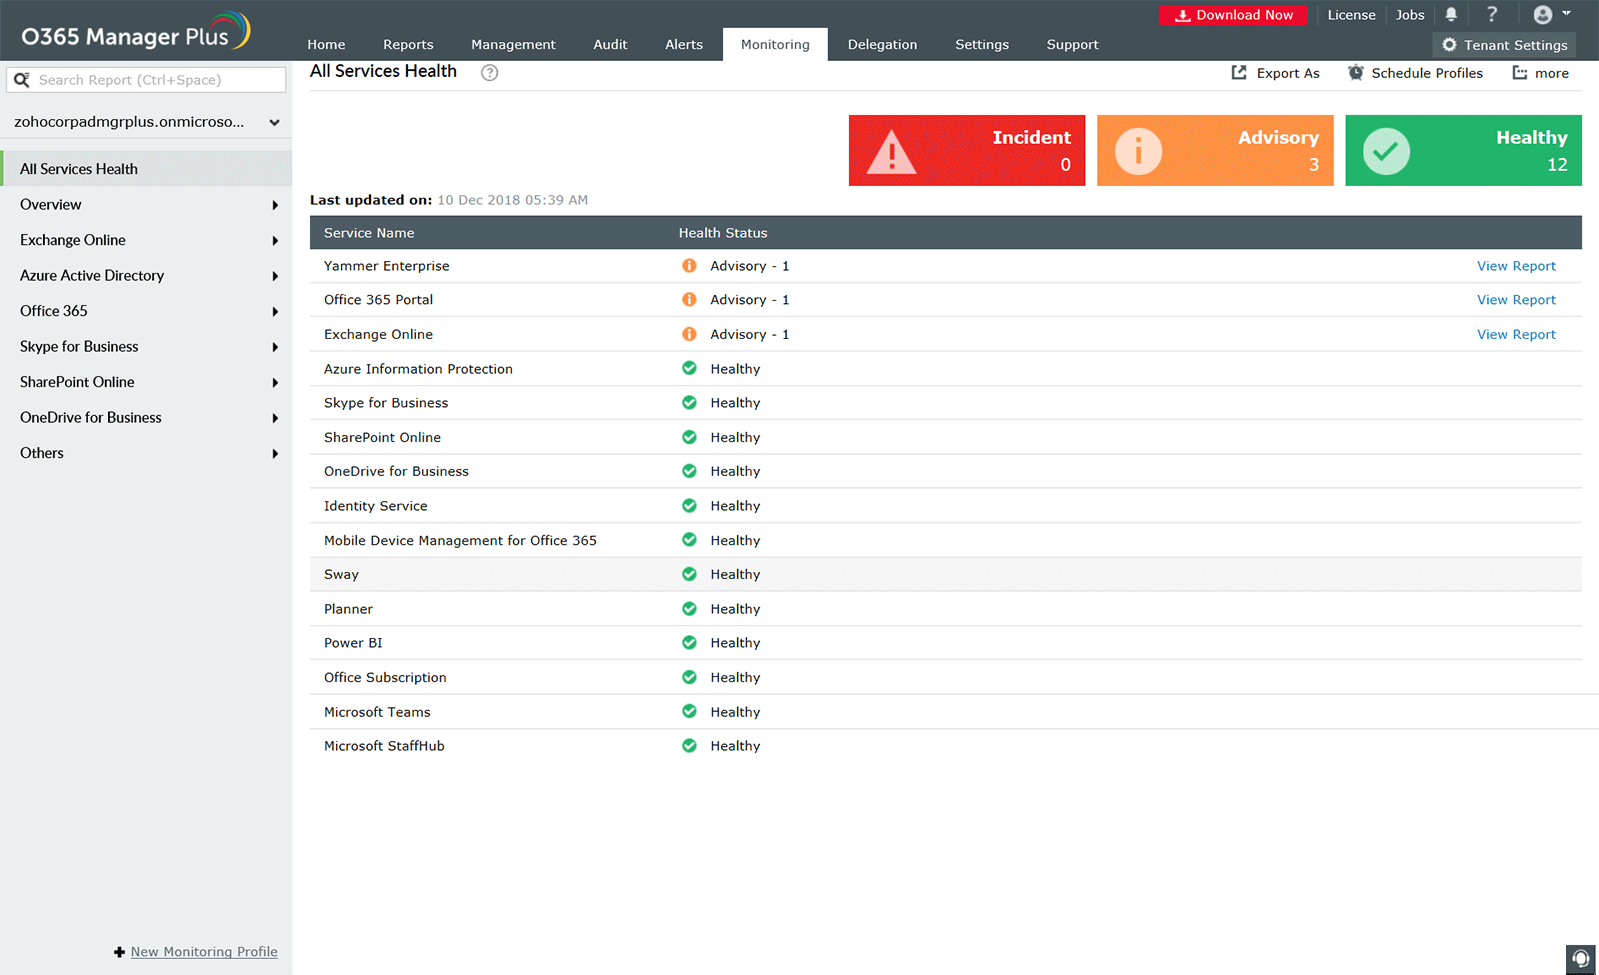Open the help question mark icon
This screenshot has width=1599, height=975.
click(x=1492, y=14)
